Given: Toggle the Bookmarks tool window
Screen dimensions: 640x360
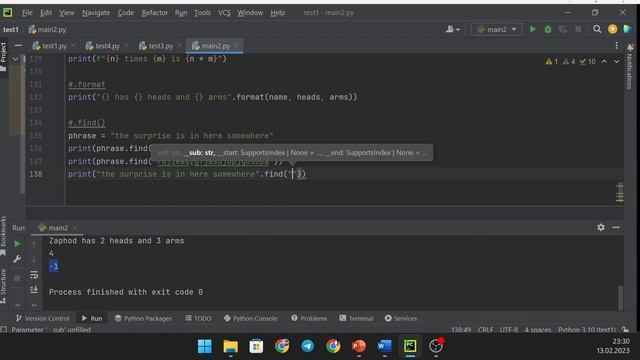Looking at the screenshot, I should (3, 236).
